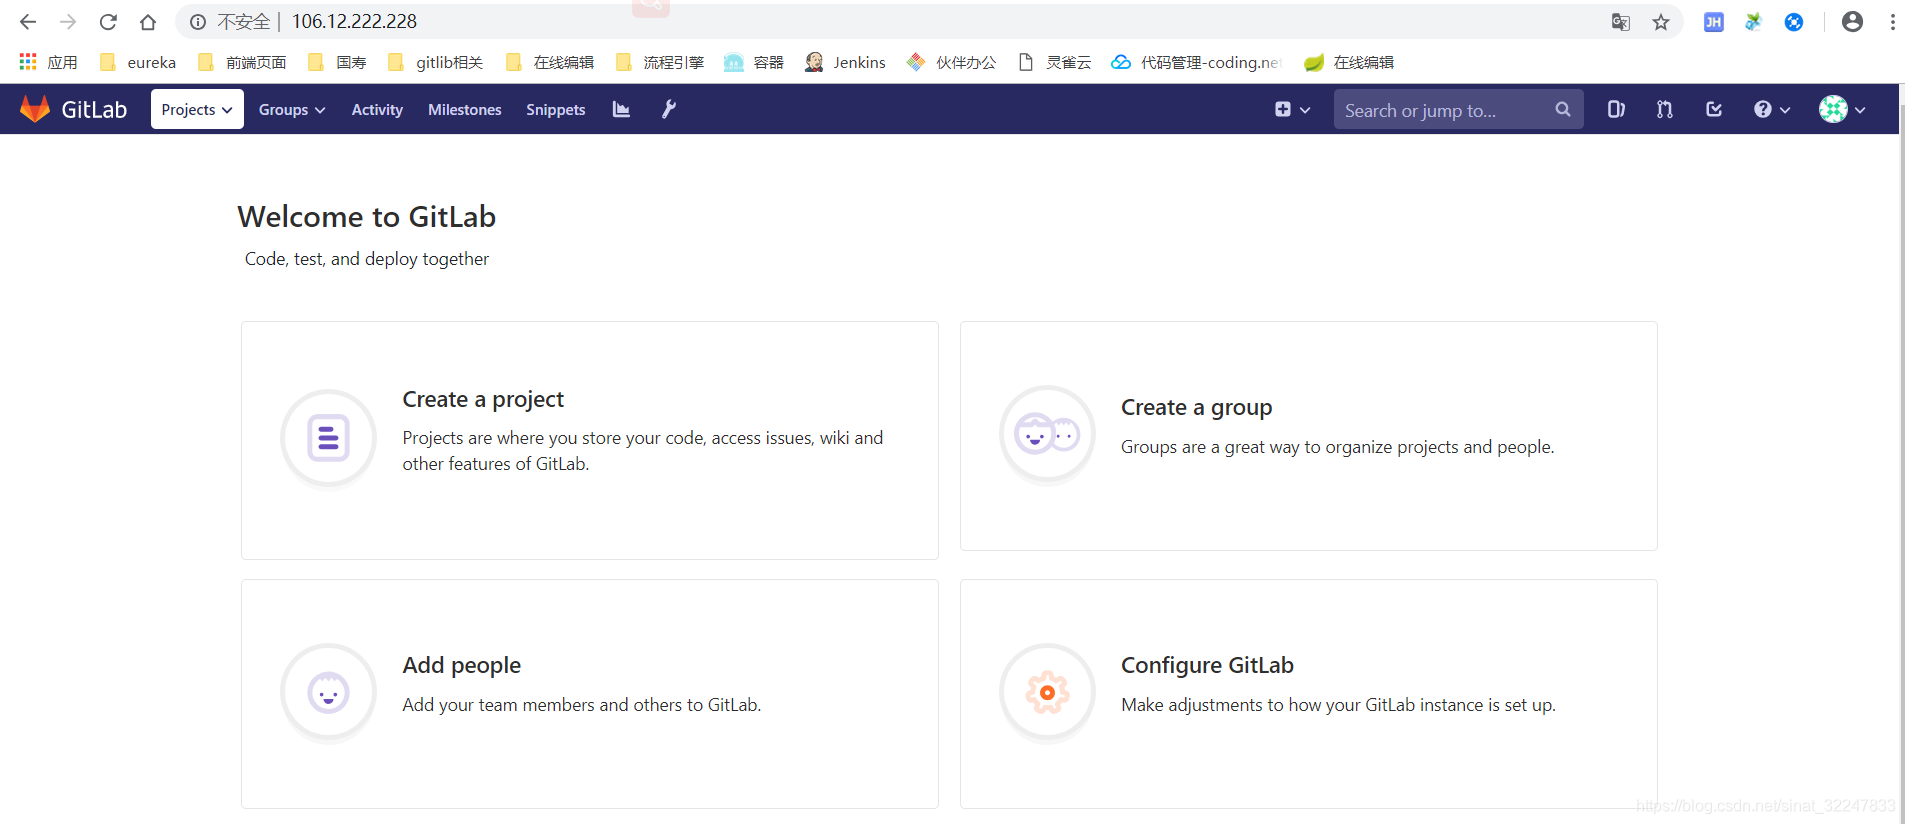The width and height of the screenshot is (1905, 824).
Task: Click 'Welcome to GitLab' heading text
Action: point(367,217)
